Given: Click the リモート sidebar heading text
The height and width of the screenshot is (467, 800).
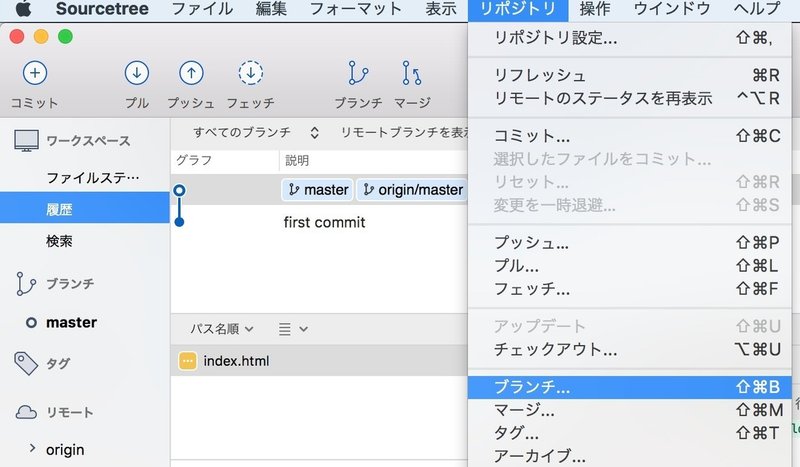Looking at the screenshot, I should 70,412.
